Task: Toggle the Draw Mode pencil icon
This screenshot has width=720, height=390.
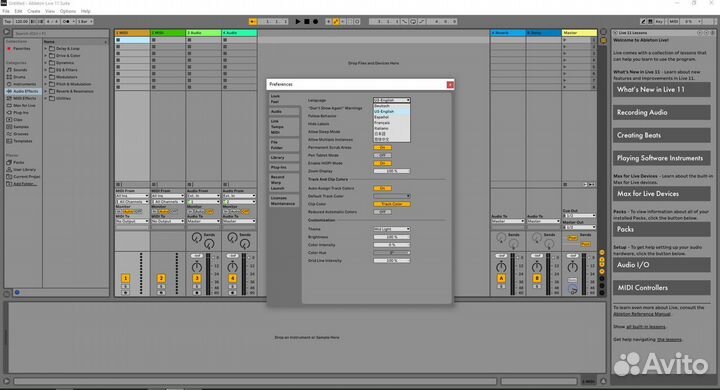Action: point(643,22)
